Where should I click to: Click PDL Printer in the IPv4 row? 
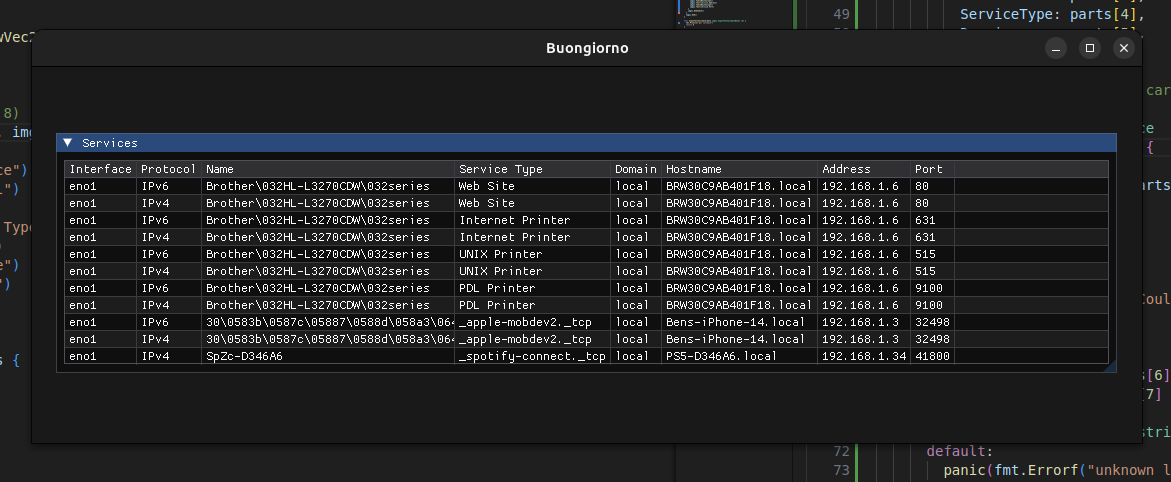497,306
